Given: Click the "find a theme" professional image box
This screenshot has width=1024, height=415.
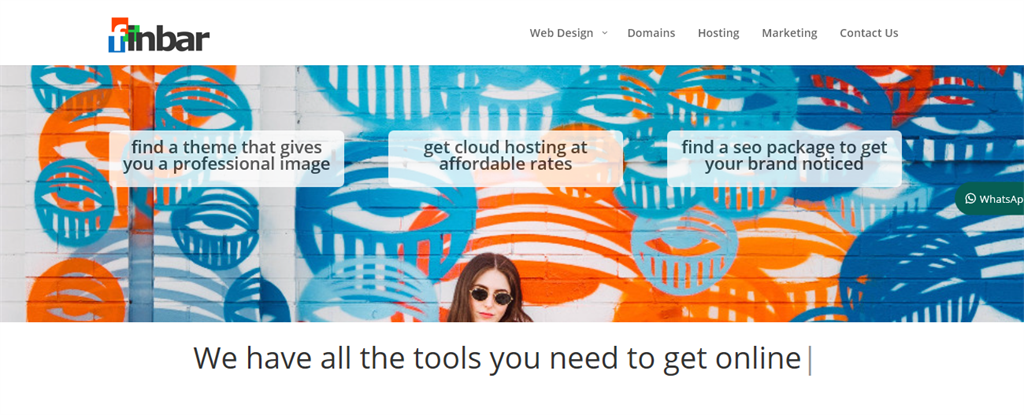Looking at the screenshot, I should point(226,158).
